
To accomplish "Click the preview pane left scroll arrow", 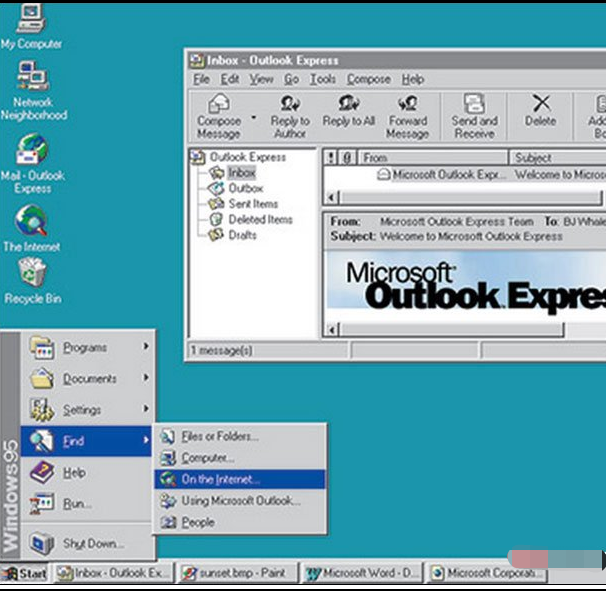I will coord(331,330).
